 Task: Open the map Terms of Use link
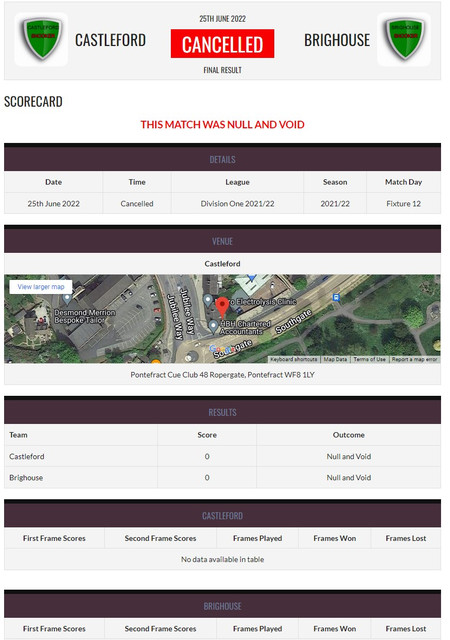pyautogui.click(x=369, y=359)
